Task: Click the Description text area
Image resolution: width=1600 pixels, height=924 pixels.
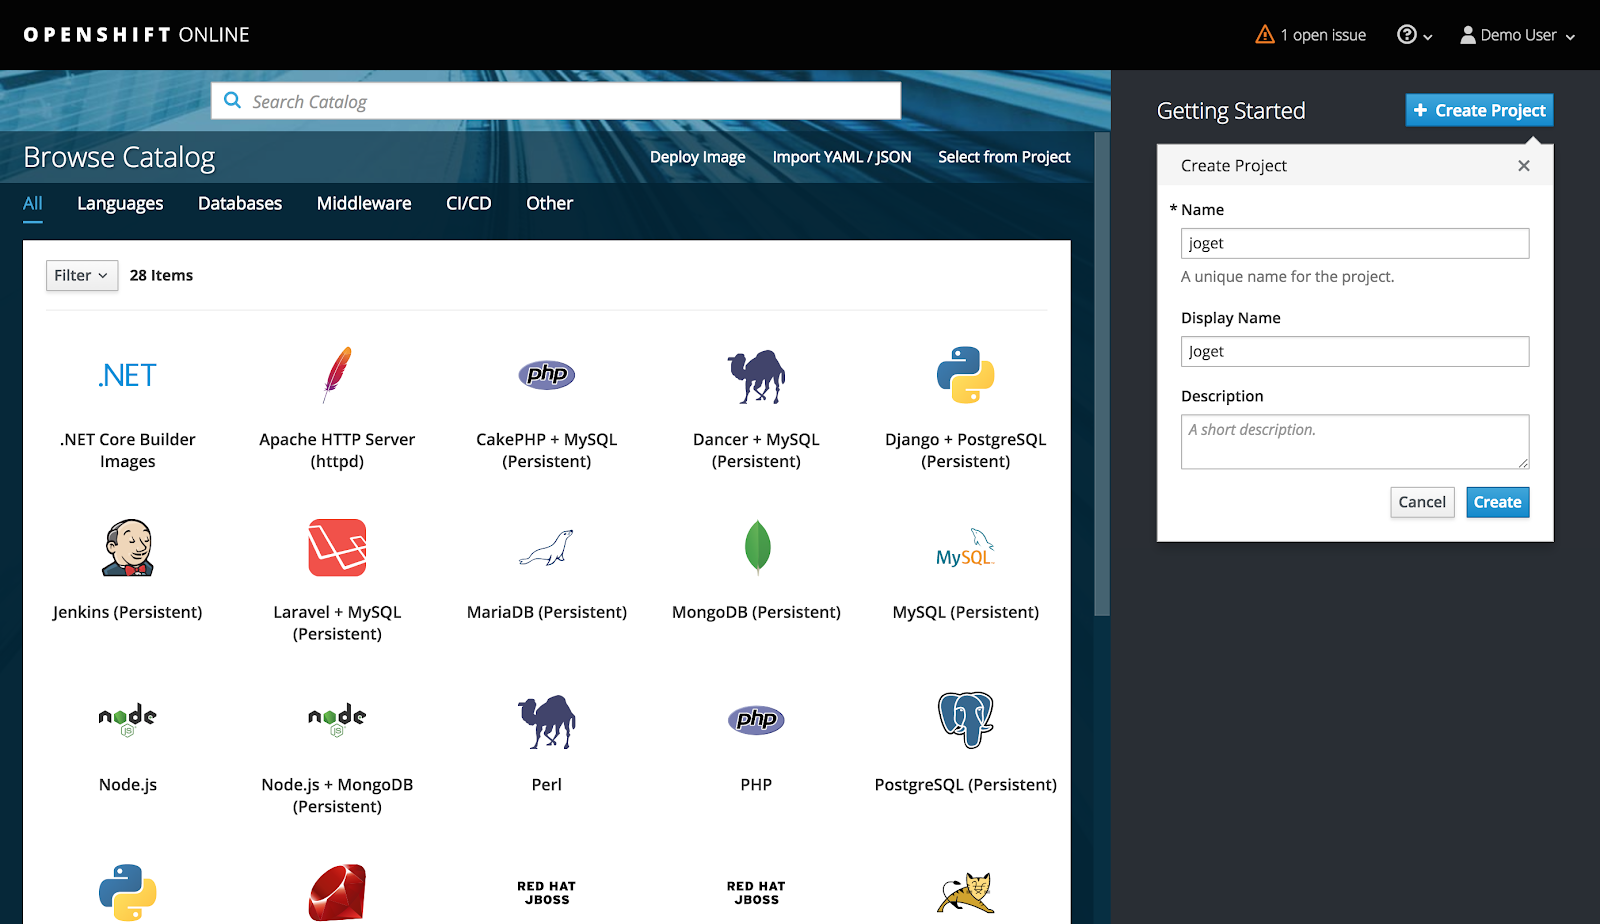Action: click(1355, 442)
